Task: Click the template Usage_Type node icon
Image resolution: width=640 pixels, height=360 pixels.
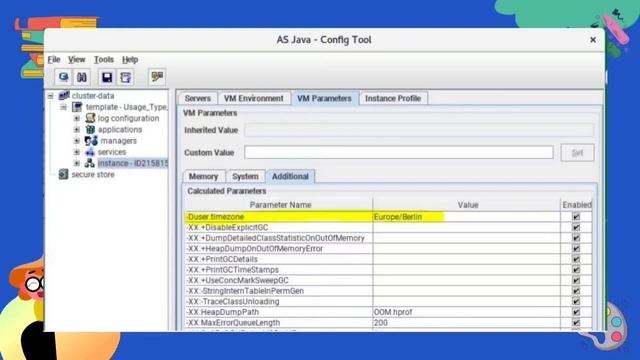Action: click(77, 107)
